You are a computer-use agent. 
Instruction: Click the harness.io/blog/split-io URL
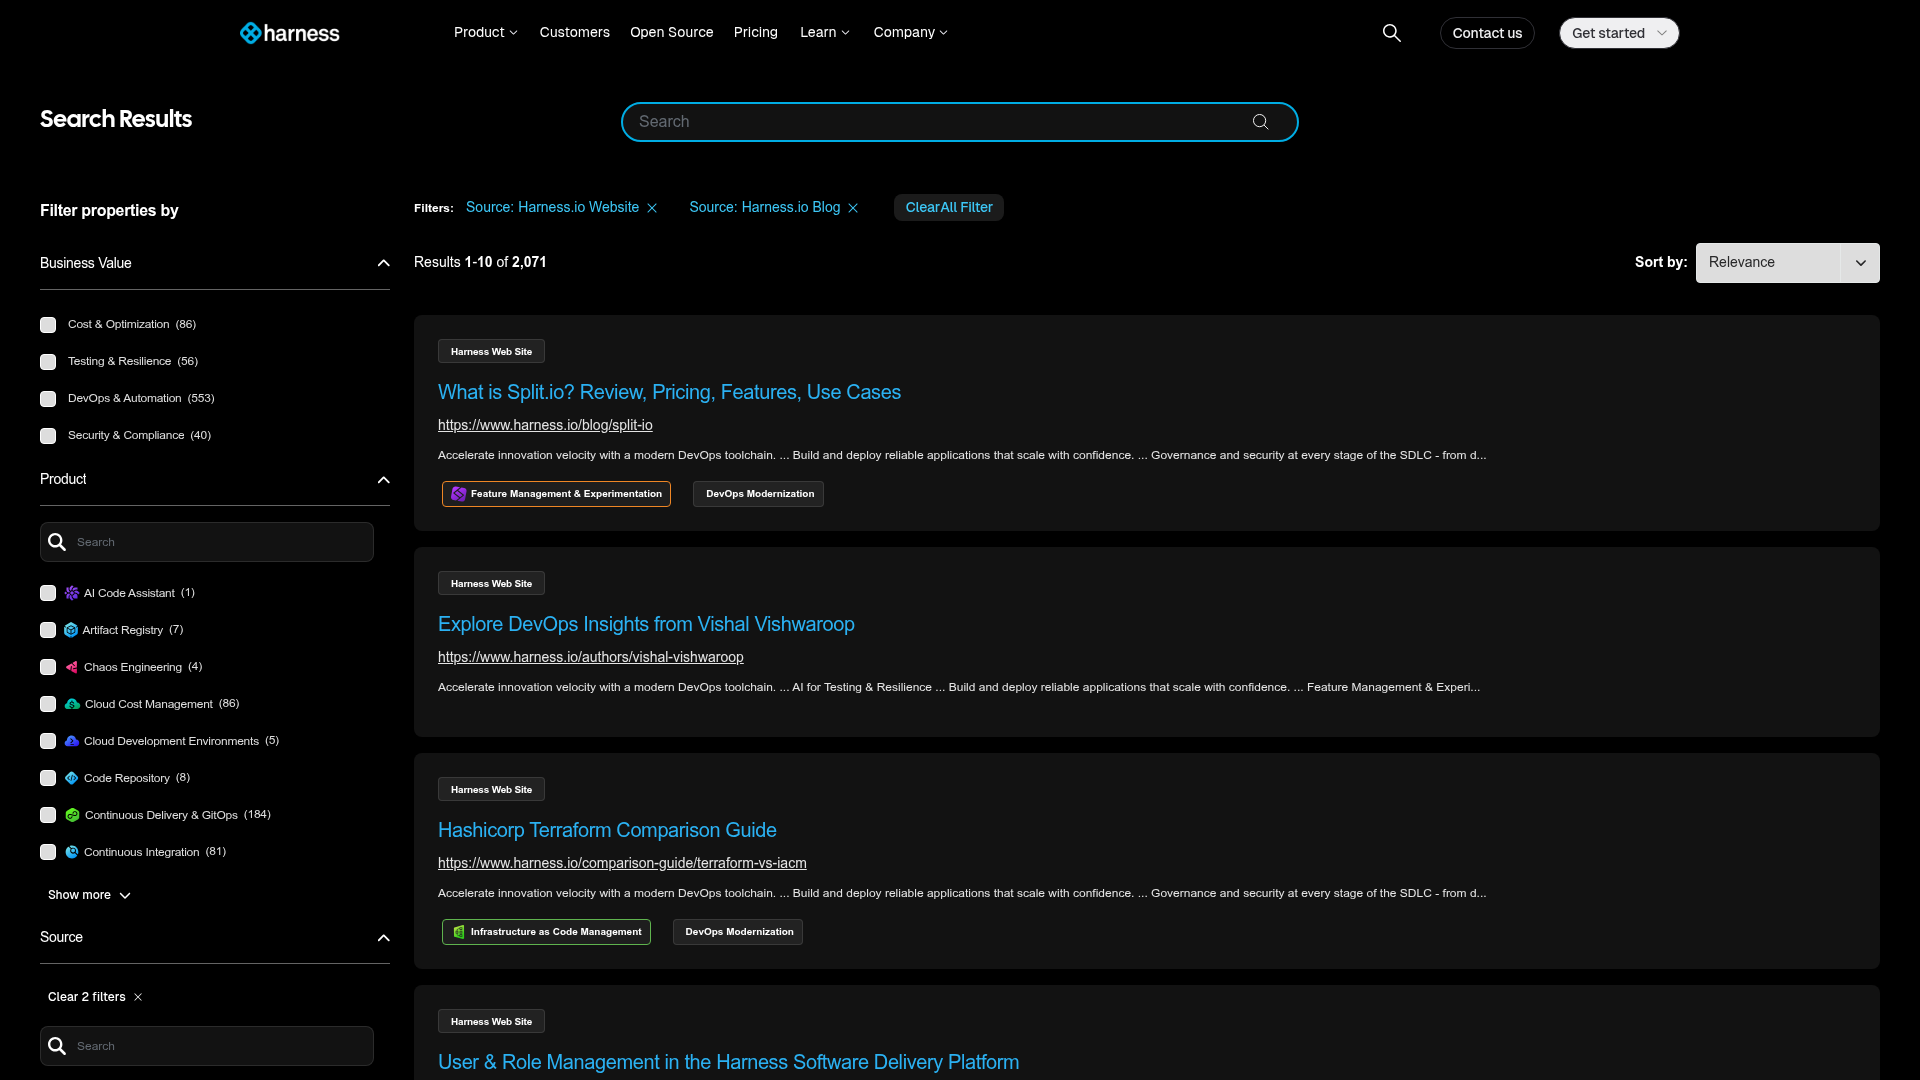point(545,426)
